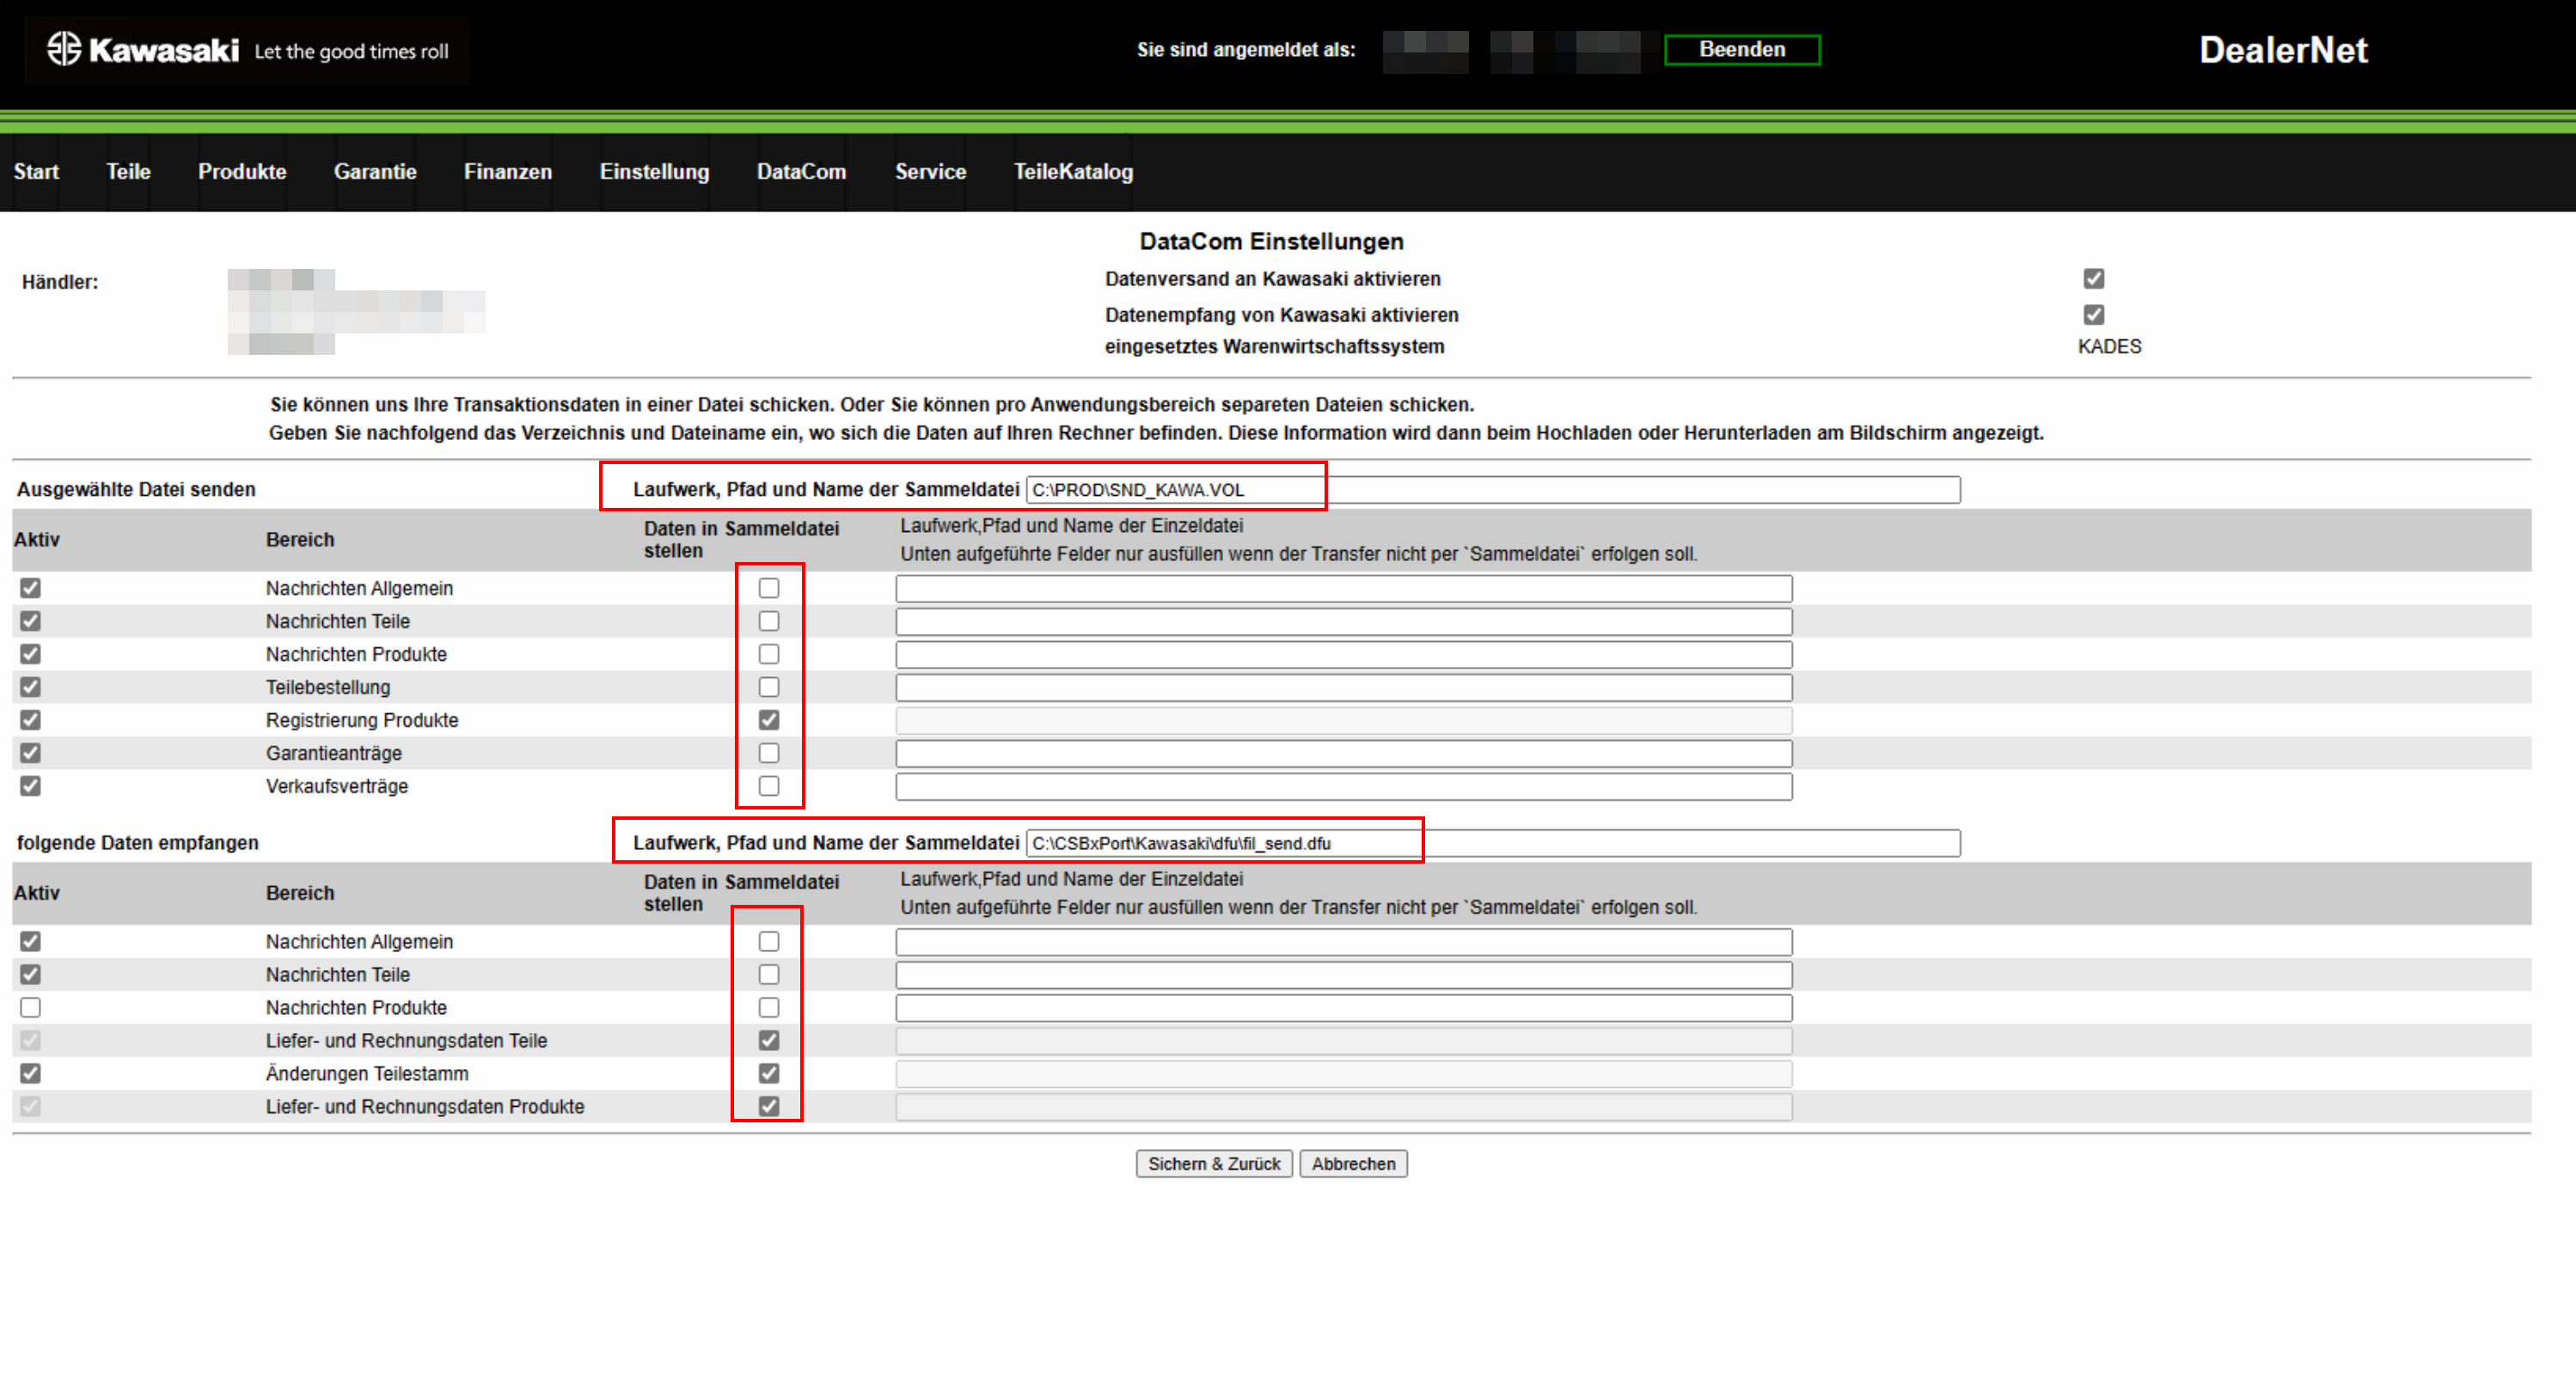Check Sammeldatei box for Verkaufsverträge
Screen dimensions: 2576x1399
[769, 786]
